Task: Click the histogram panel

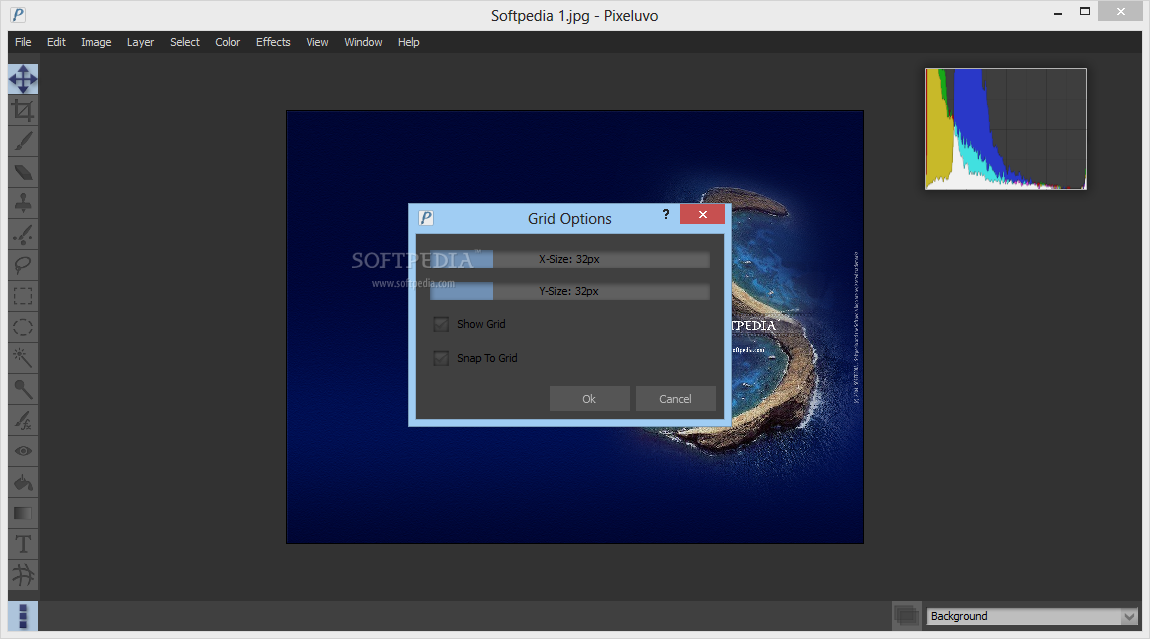Action: (1006, 128)
